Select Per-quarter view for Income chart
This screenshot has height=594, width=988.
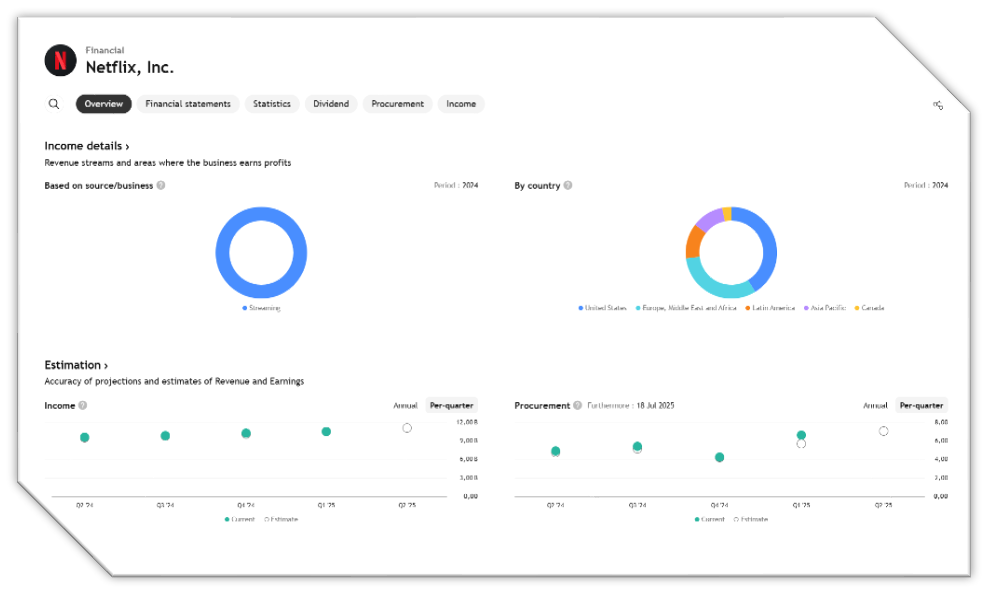[x=451, y=406]
